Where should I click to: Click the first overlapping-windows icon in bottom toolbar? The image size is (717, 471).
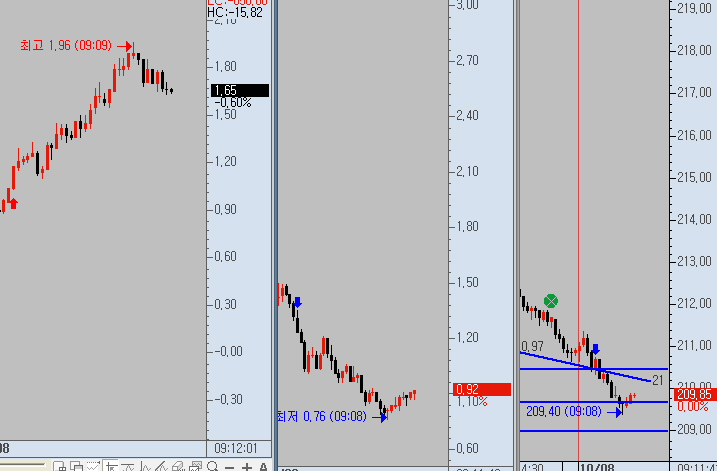coord(60,466)
